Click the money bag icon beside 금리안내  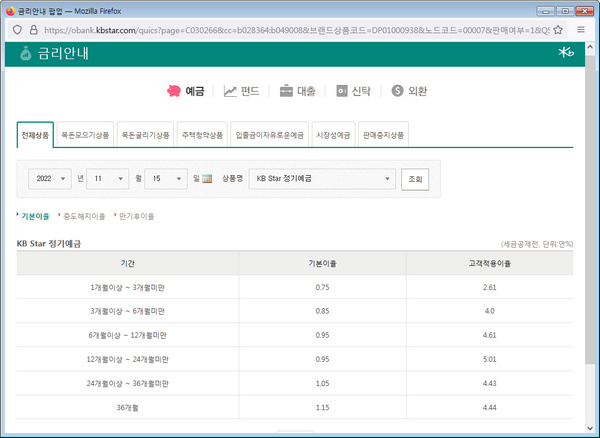(25, 54)
